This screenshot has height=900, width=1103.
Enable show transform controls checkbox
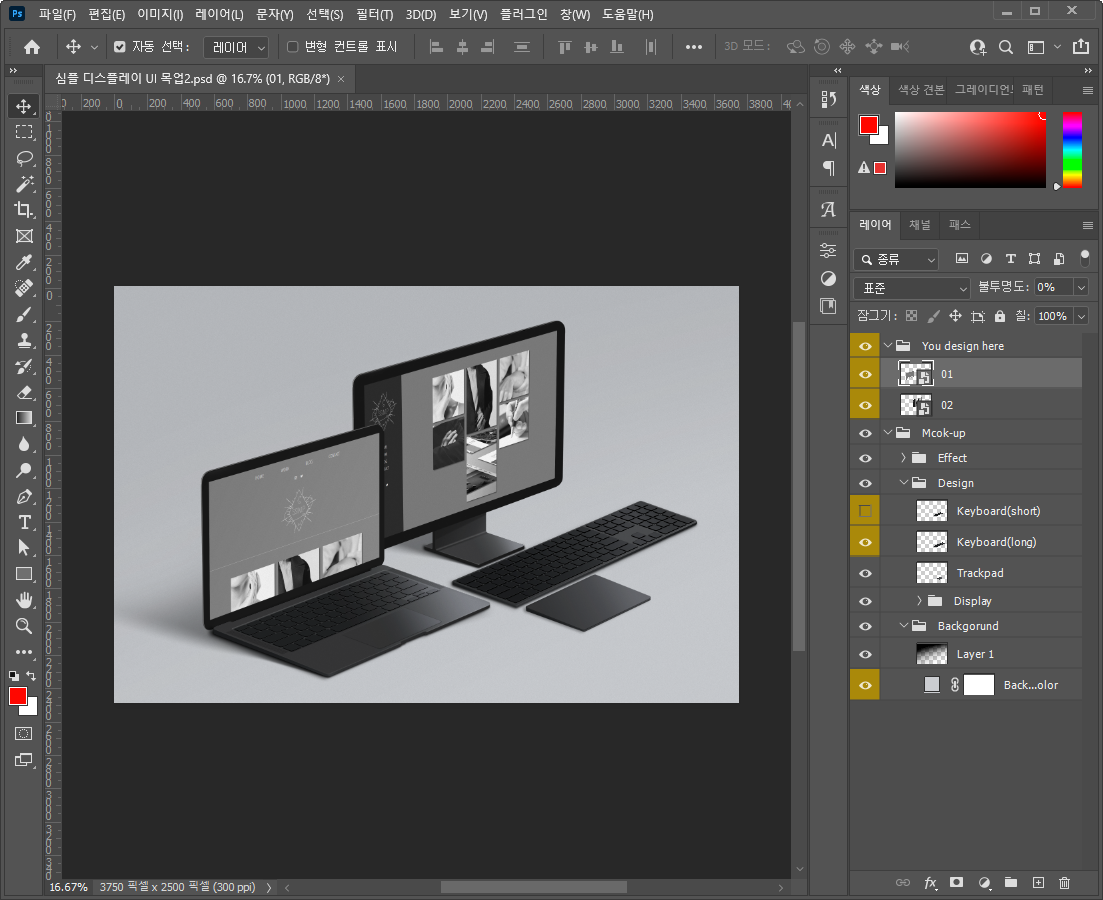pyautogui.click(x=293, y=46)
